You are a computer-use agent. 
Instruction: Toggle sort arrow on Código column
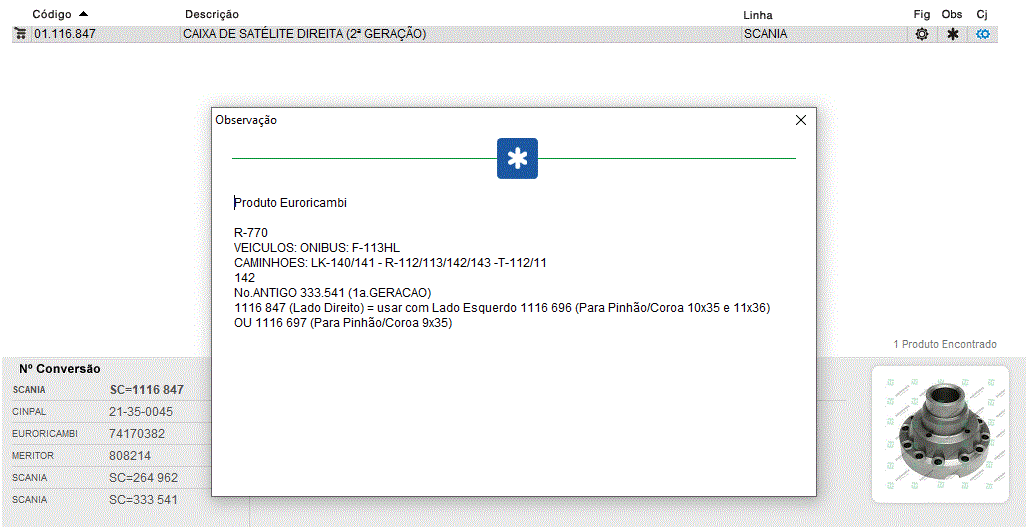pyautogui.click(x=83, y=14)
